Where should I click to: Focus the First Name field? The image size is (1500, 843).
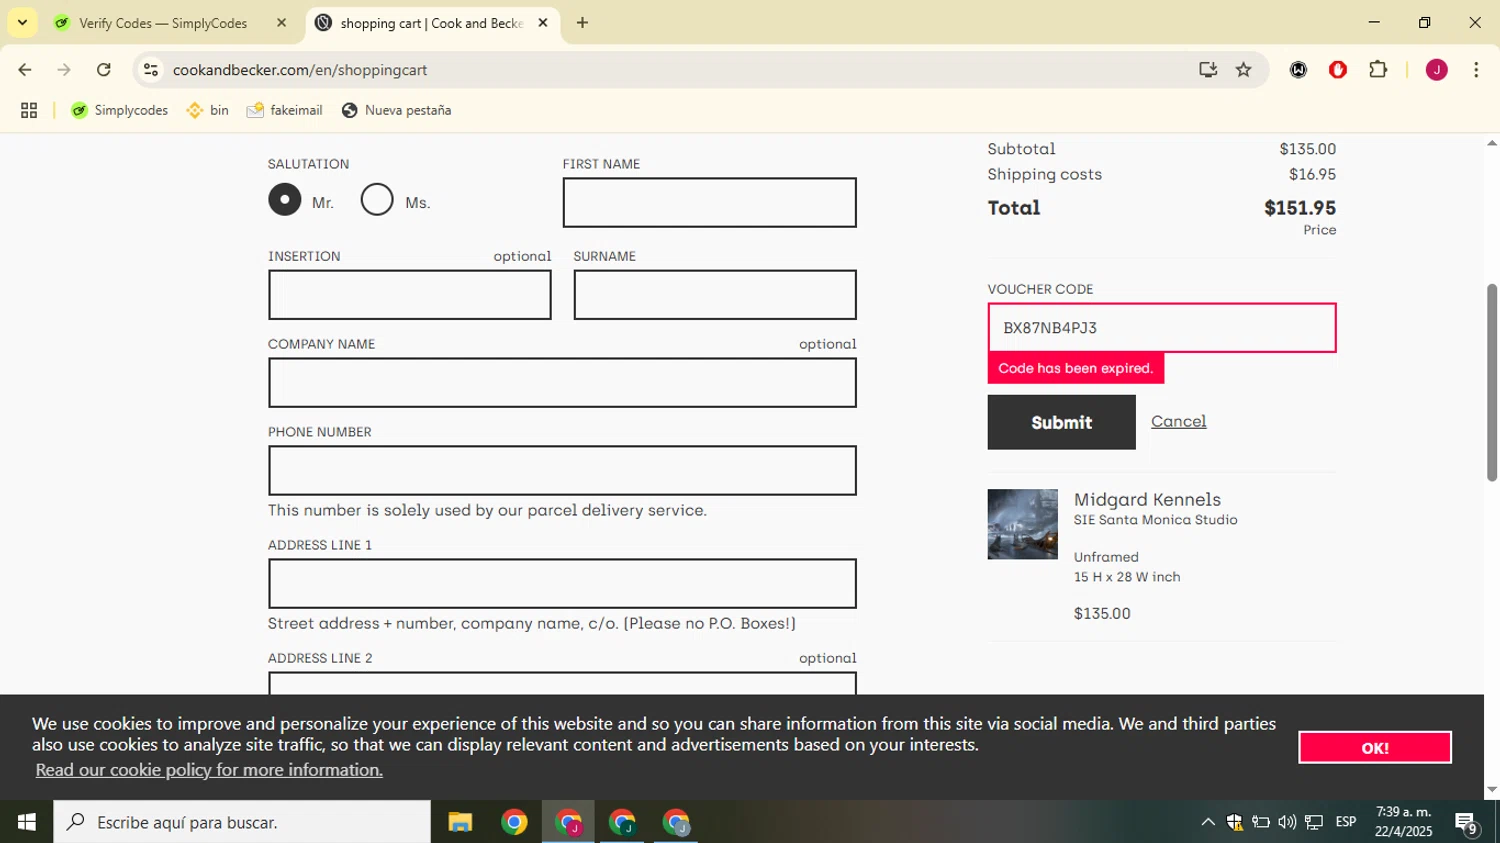pyautogui.click(x=709, y=203)
